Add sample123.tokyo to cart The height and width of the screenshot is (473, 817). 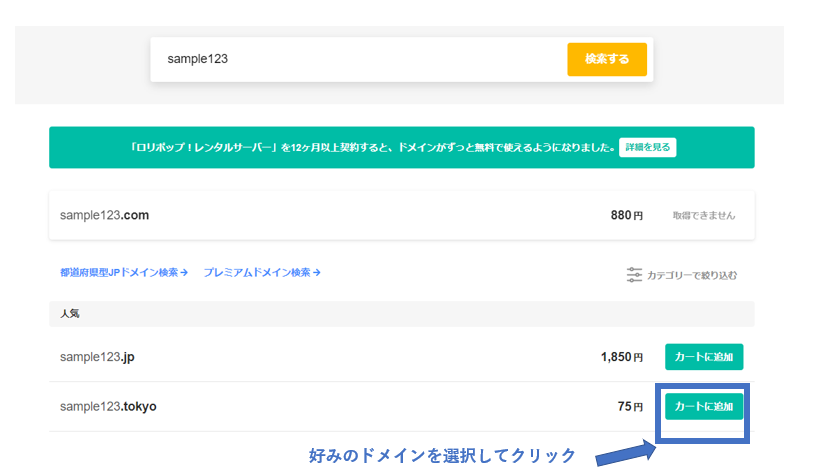click(704, 406)
